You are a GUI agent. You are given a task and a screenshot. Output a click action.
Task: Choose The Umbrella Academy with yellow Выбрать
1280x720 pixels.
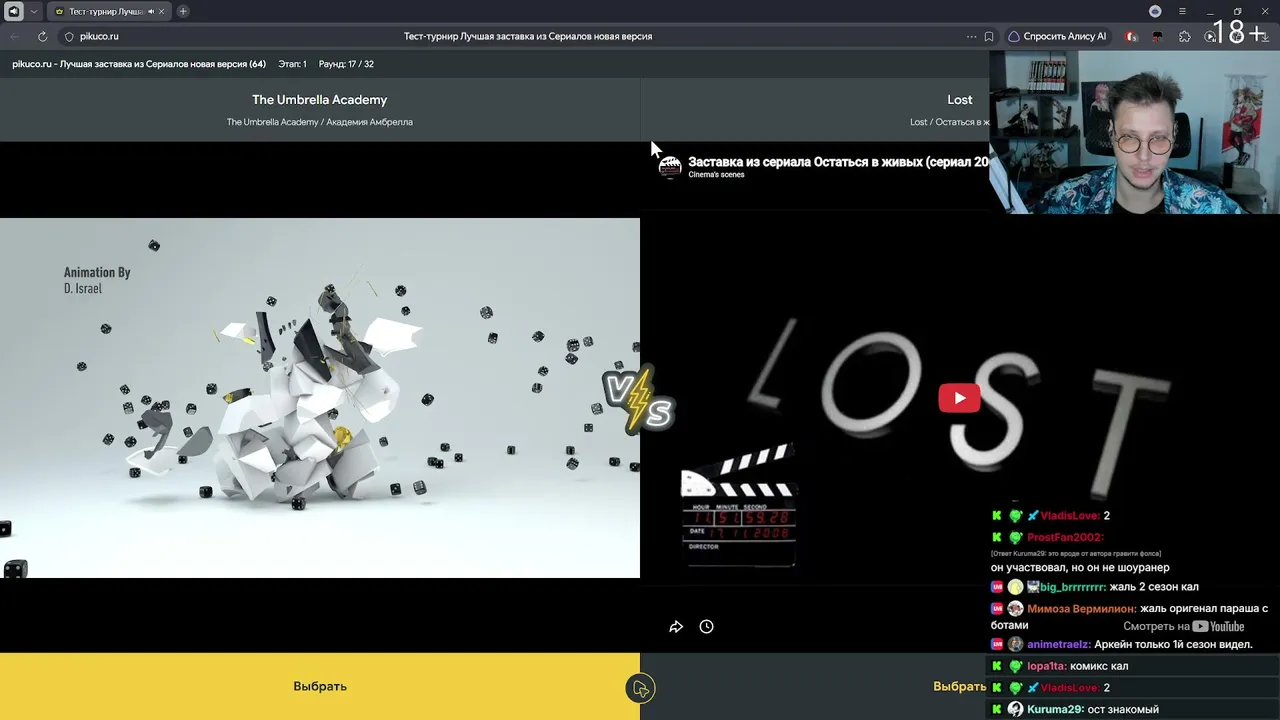[320, 686]
